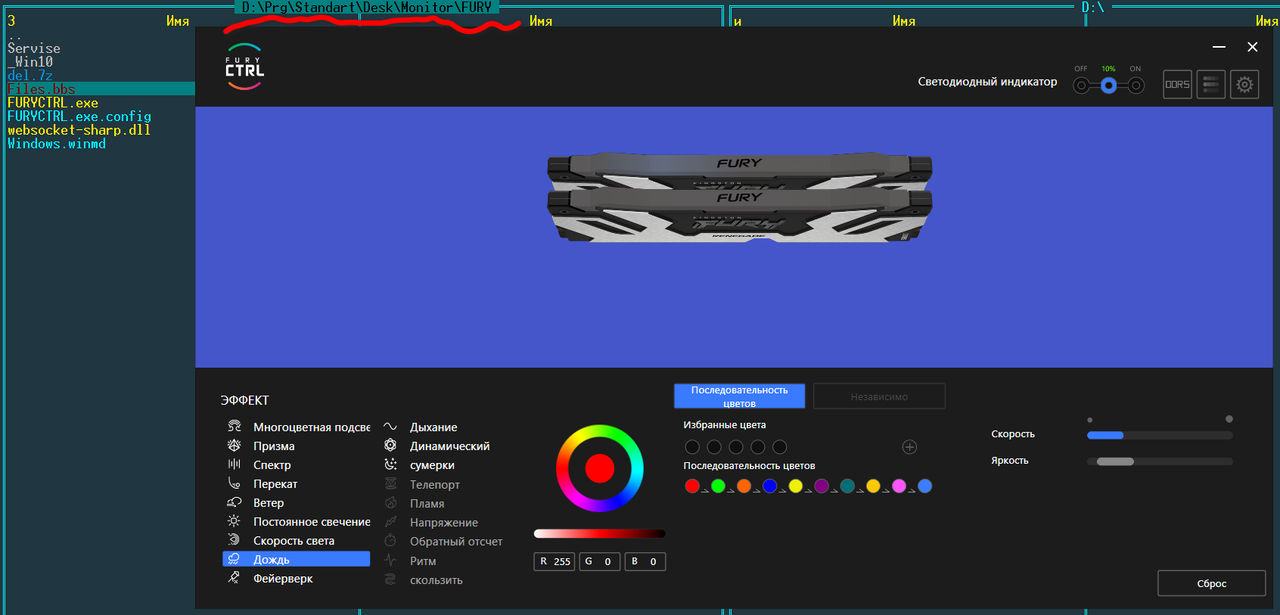1280x615 pixels.
Task: Select websocket-sharp.dll in file manager
Action: 79,131
